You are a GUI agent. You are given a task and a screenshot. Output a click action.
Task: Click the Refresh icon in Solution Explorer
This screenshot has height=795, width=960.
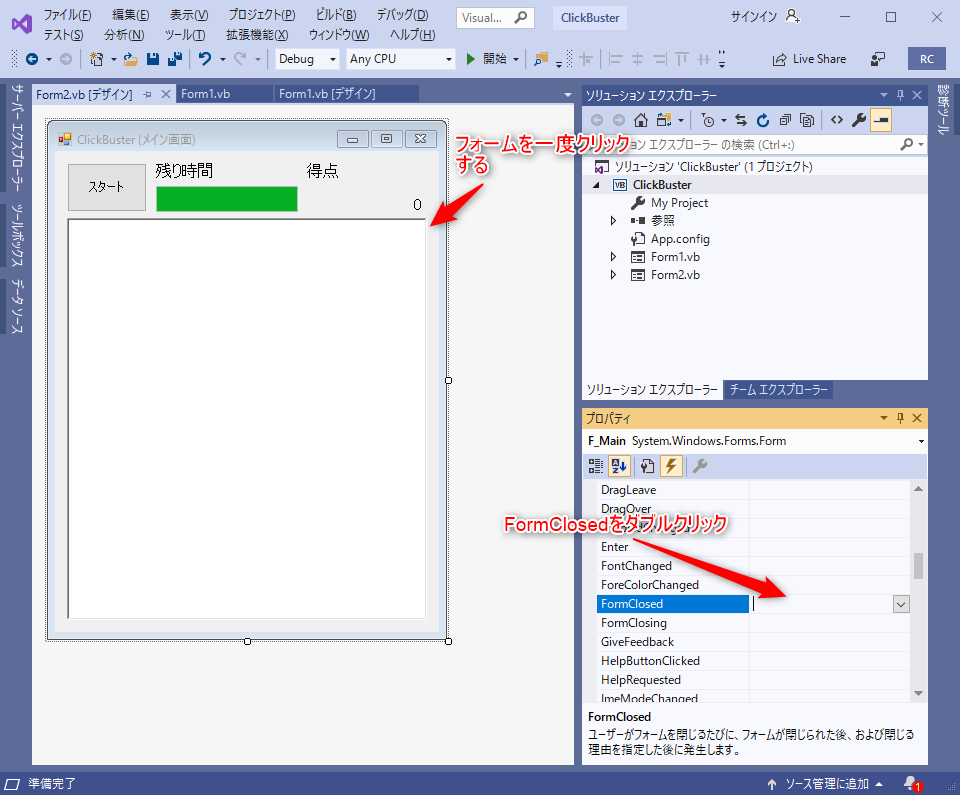763,121
